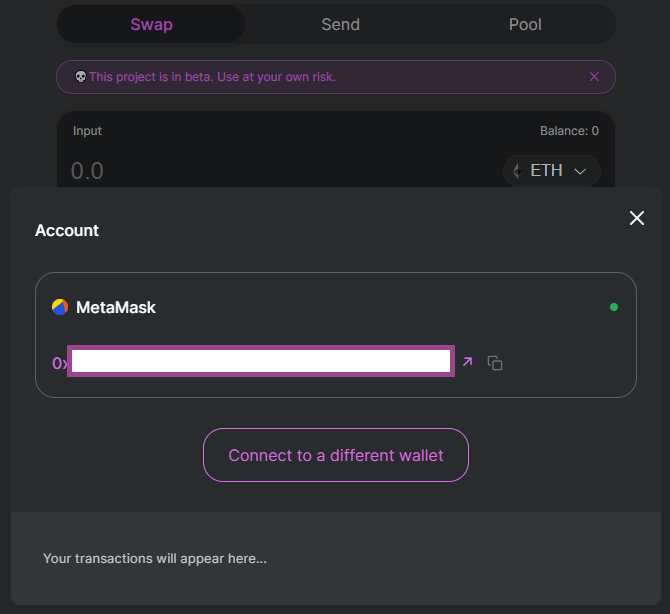670x614 pixels.
Task: Switch to the Pool tab
Action: tap(525, 24)
